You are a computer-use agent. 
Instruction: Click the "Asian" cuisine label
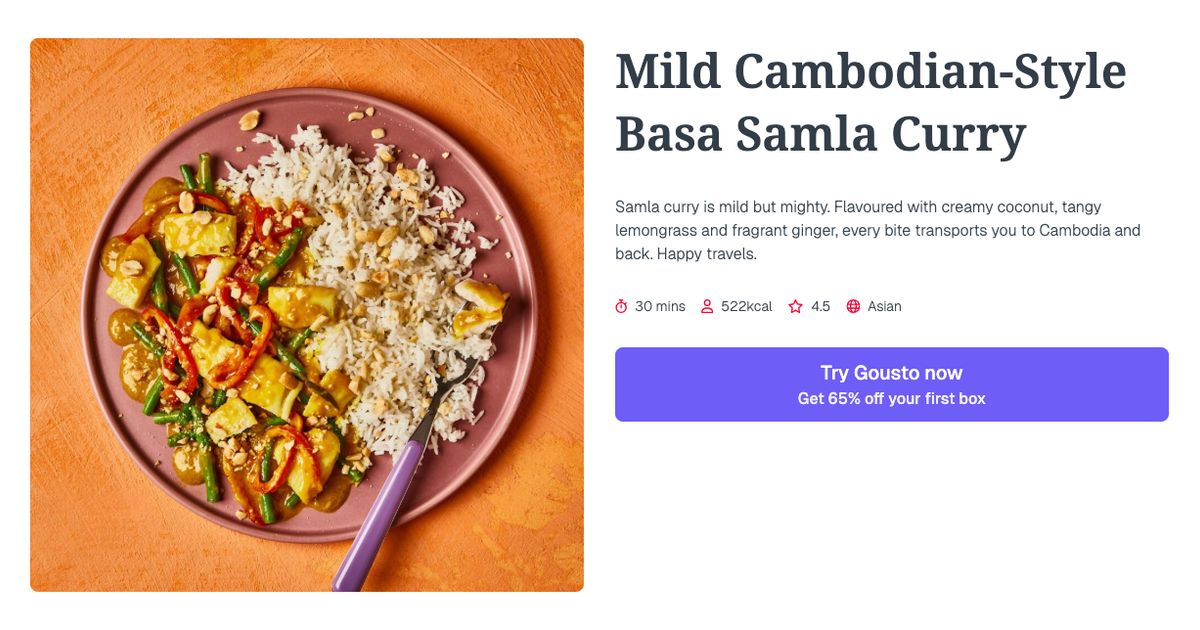click(x=886, y=306)
